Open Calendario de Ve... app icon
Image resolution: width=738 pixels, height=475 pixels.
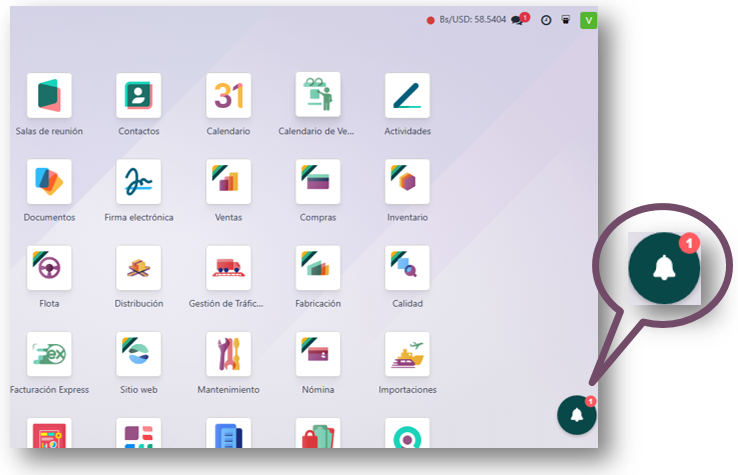[318, 95]
